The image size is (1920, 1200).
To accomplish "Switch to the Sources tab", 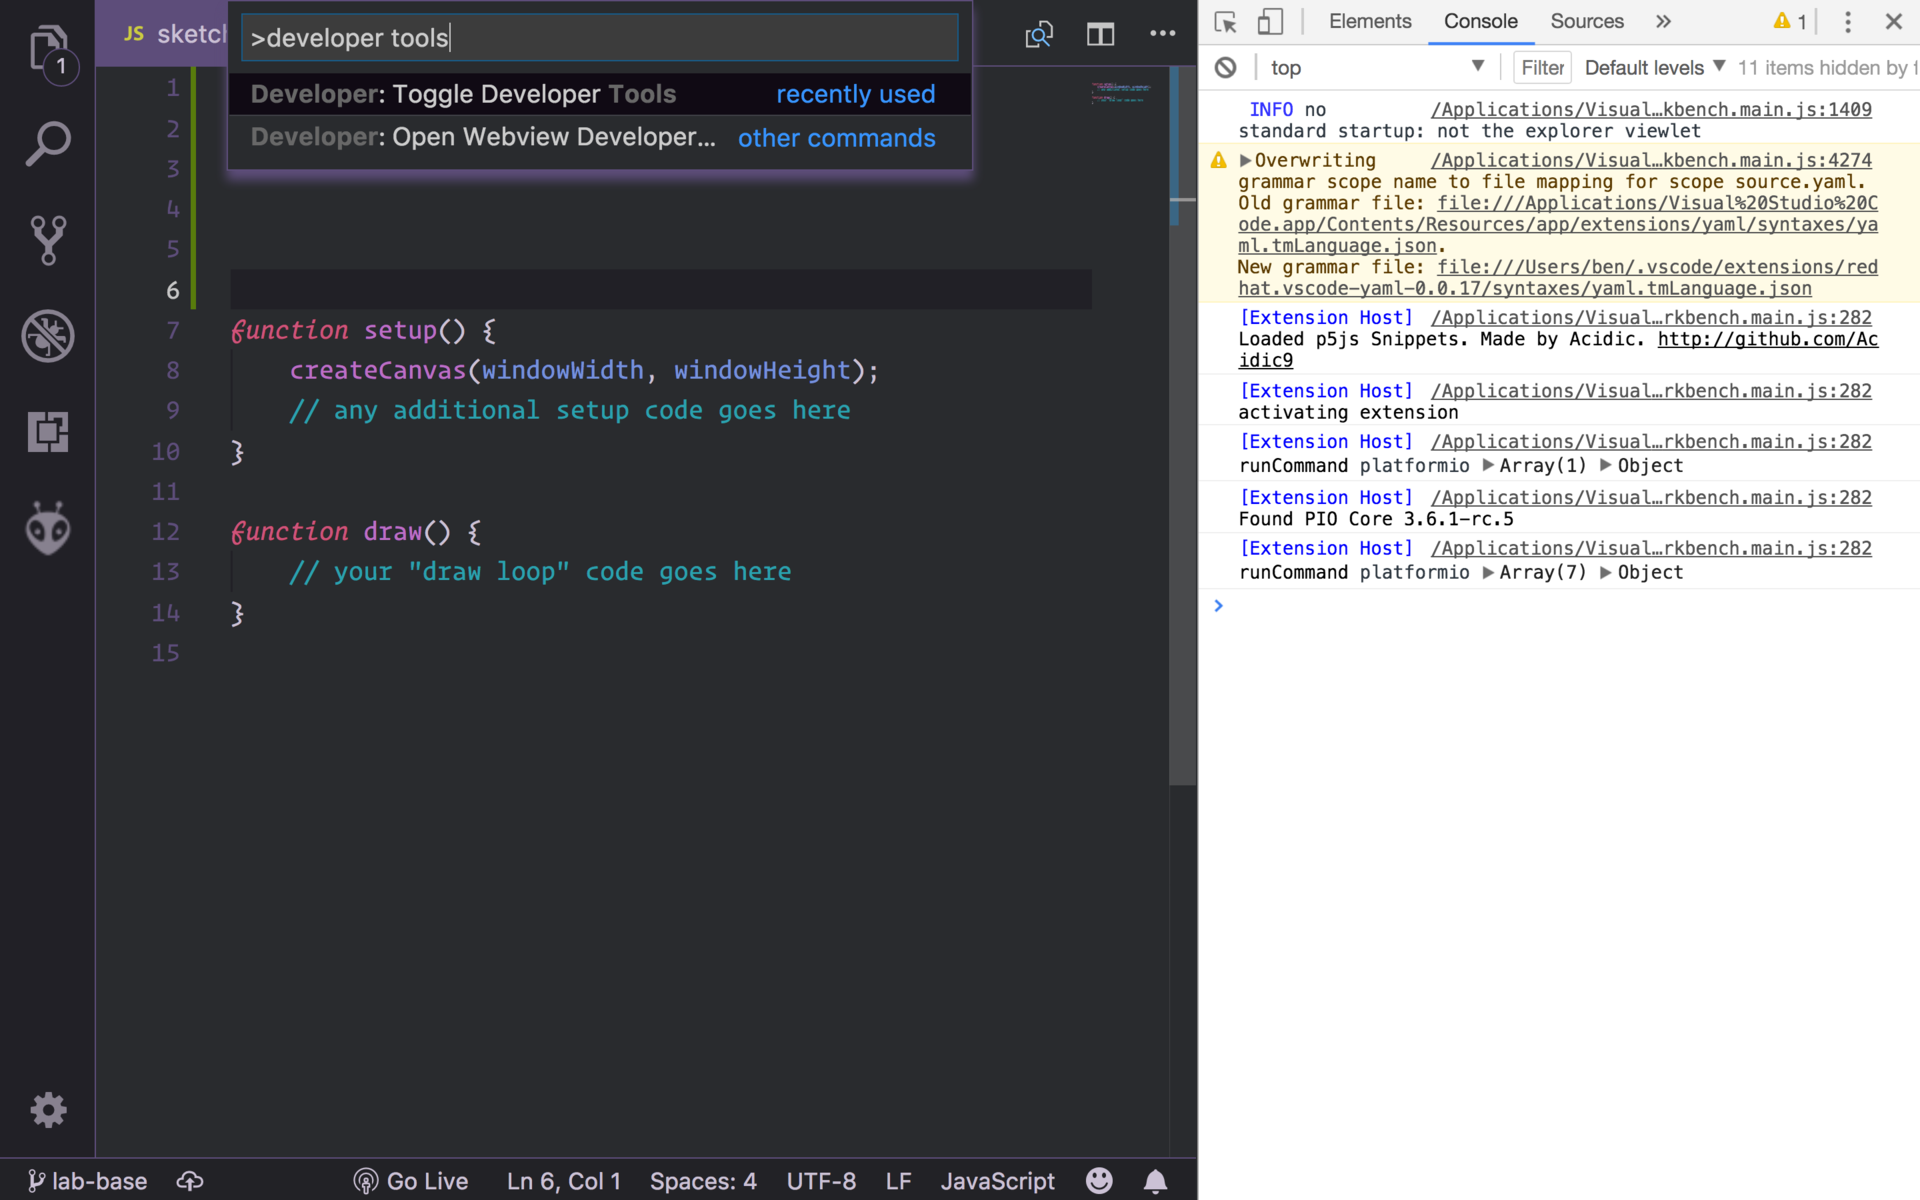I will pyautogui.click(x=1587, y=22).
